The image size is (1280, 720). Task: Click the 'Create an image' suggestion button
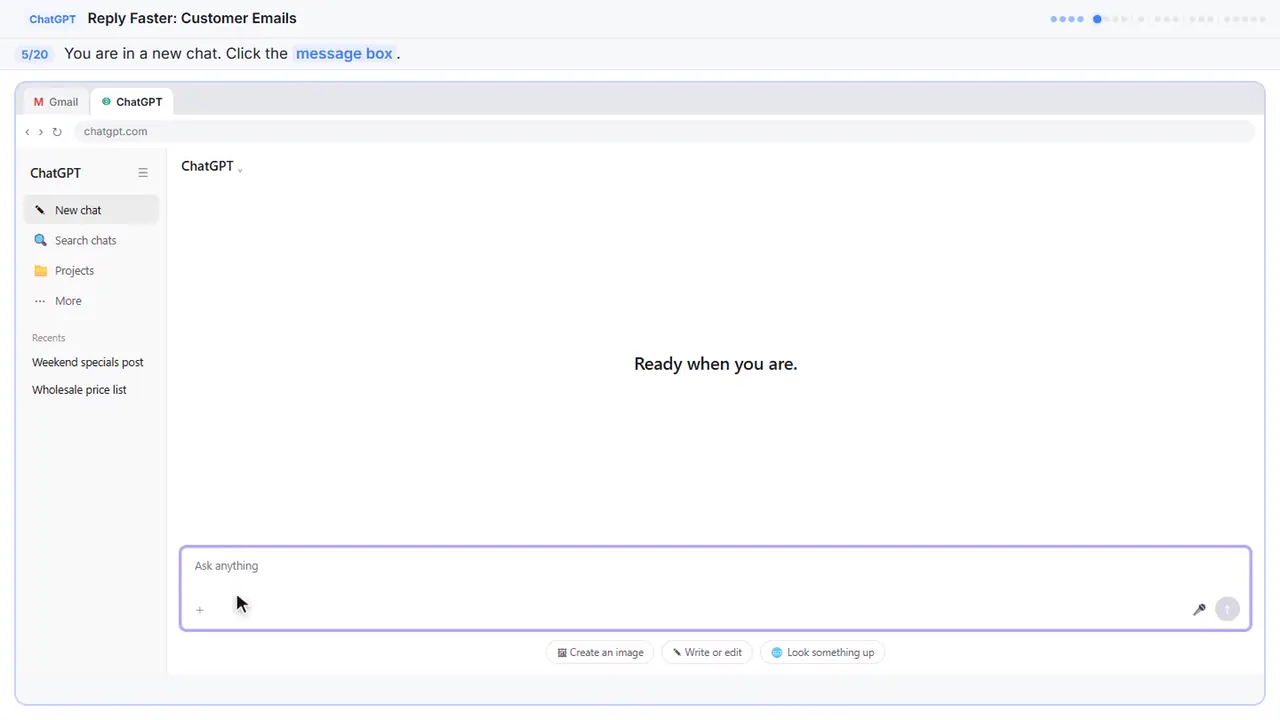pyautogui.click(x=600, y=652)
